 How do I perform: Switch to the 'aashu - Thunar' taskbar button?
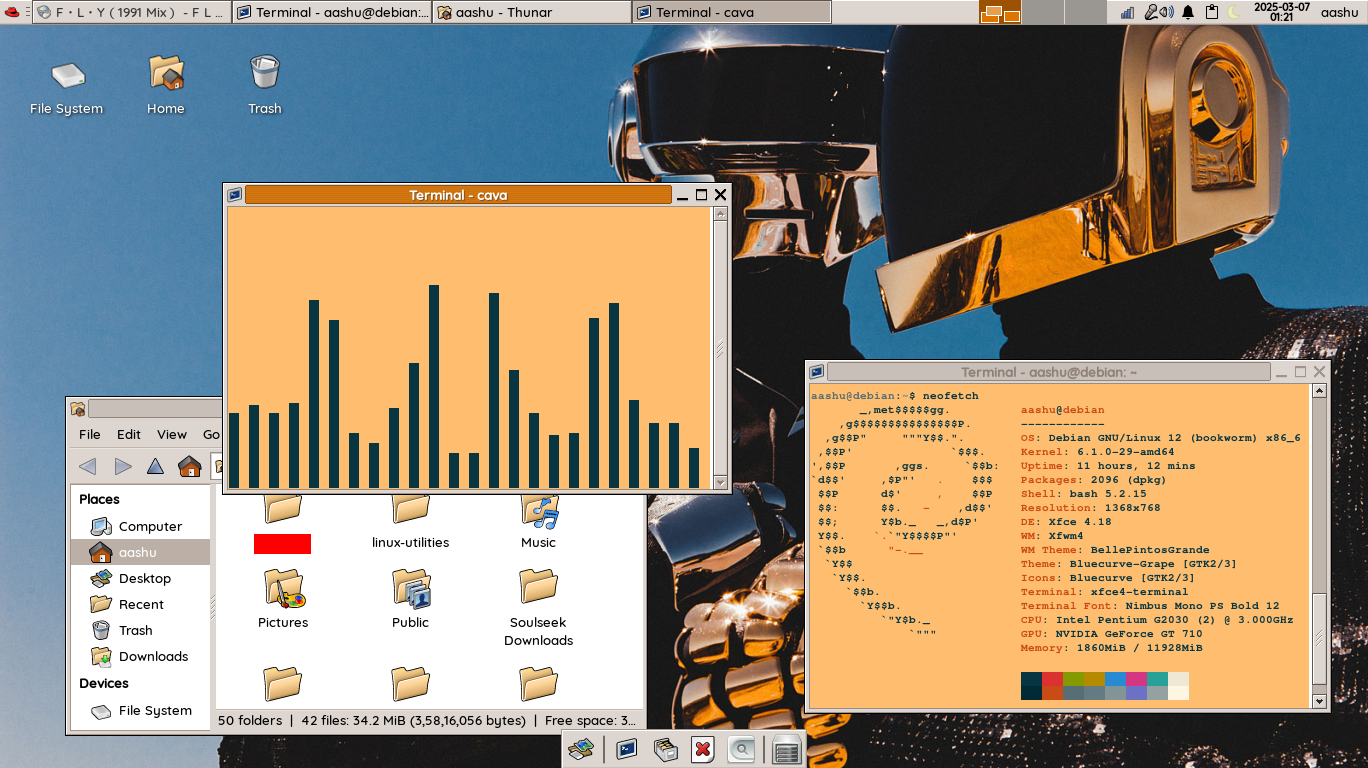tap(532, 12)
